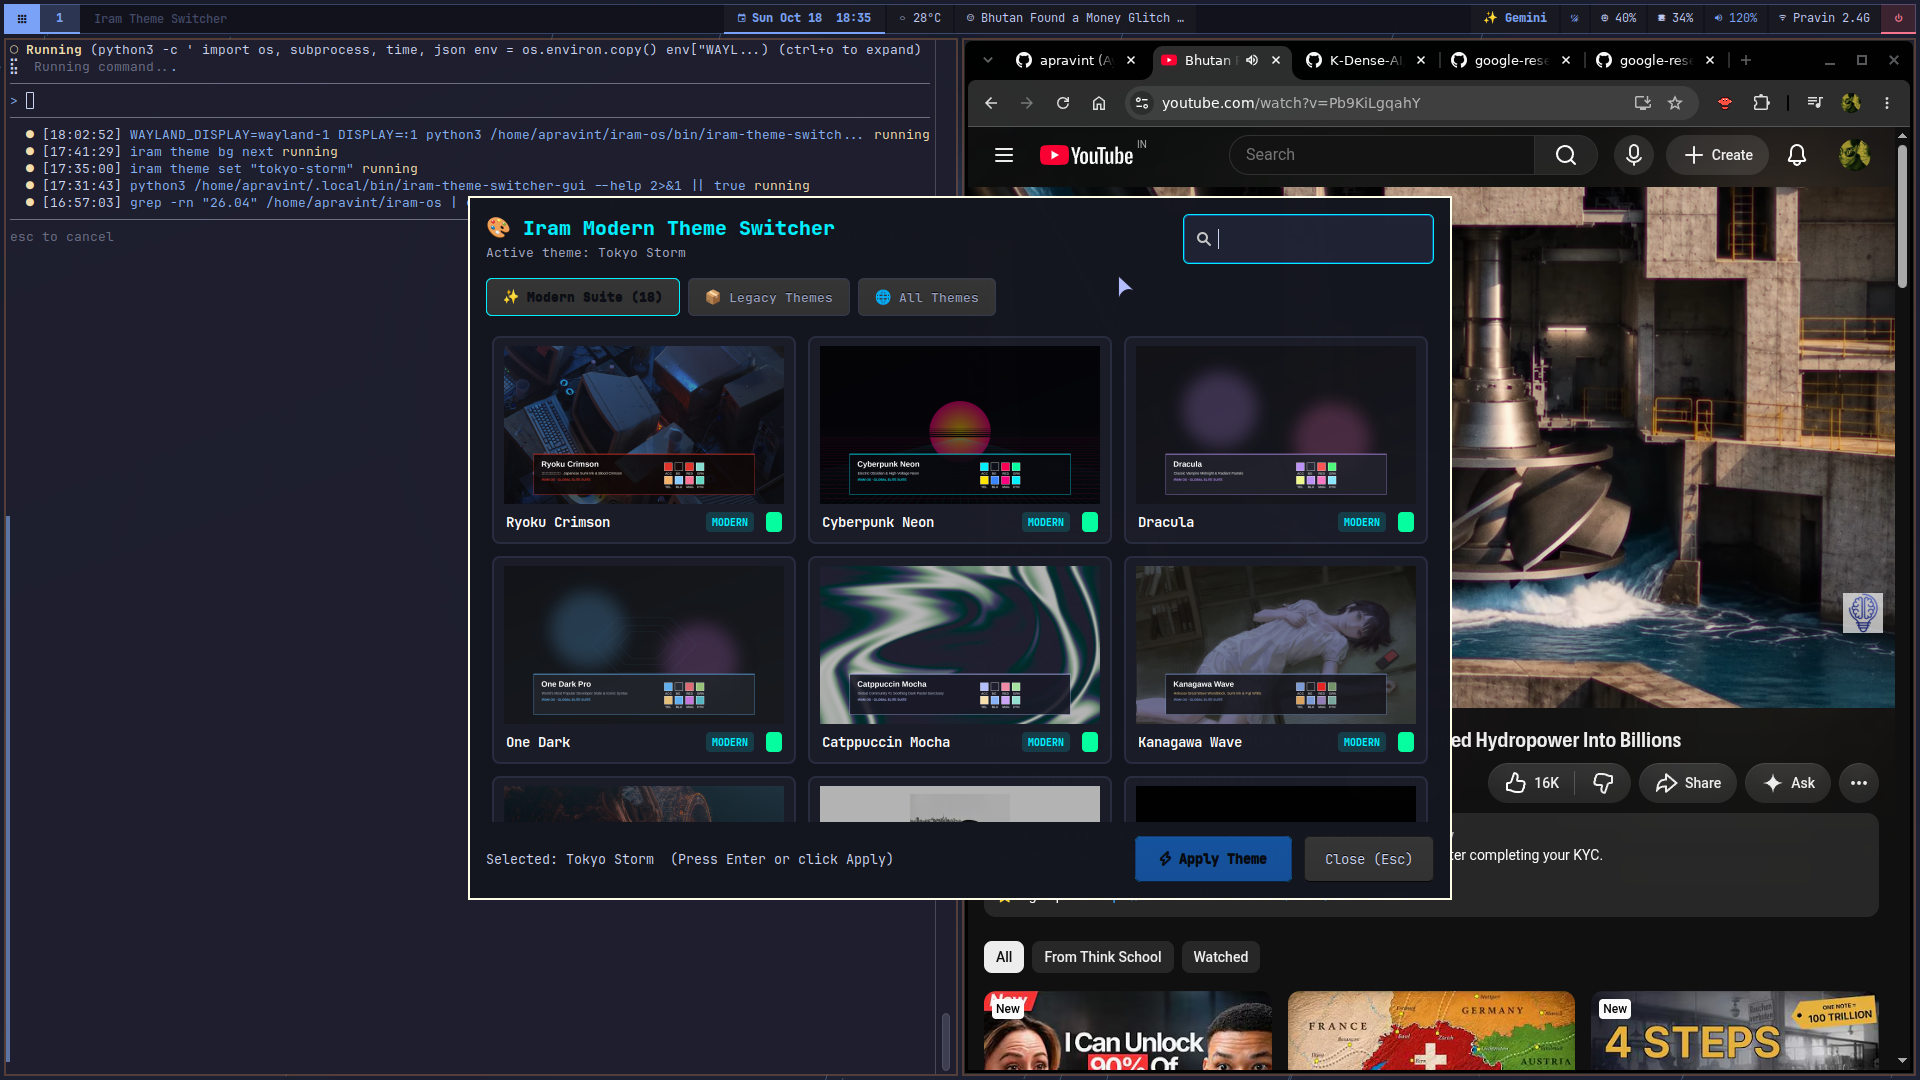
Task: Reload the YouTube page
Action: click(1063, 103)
